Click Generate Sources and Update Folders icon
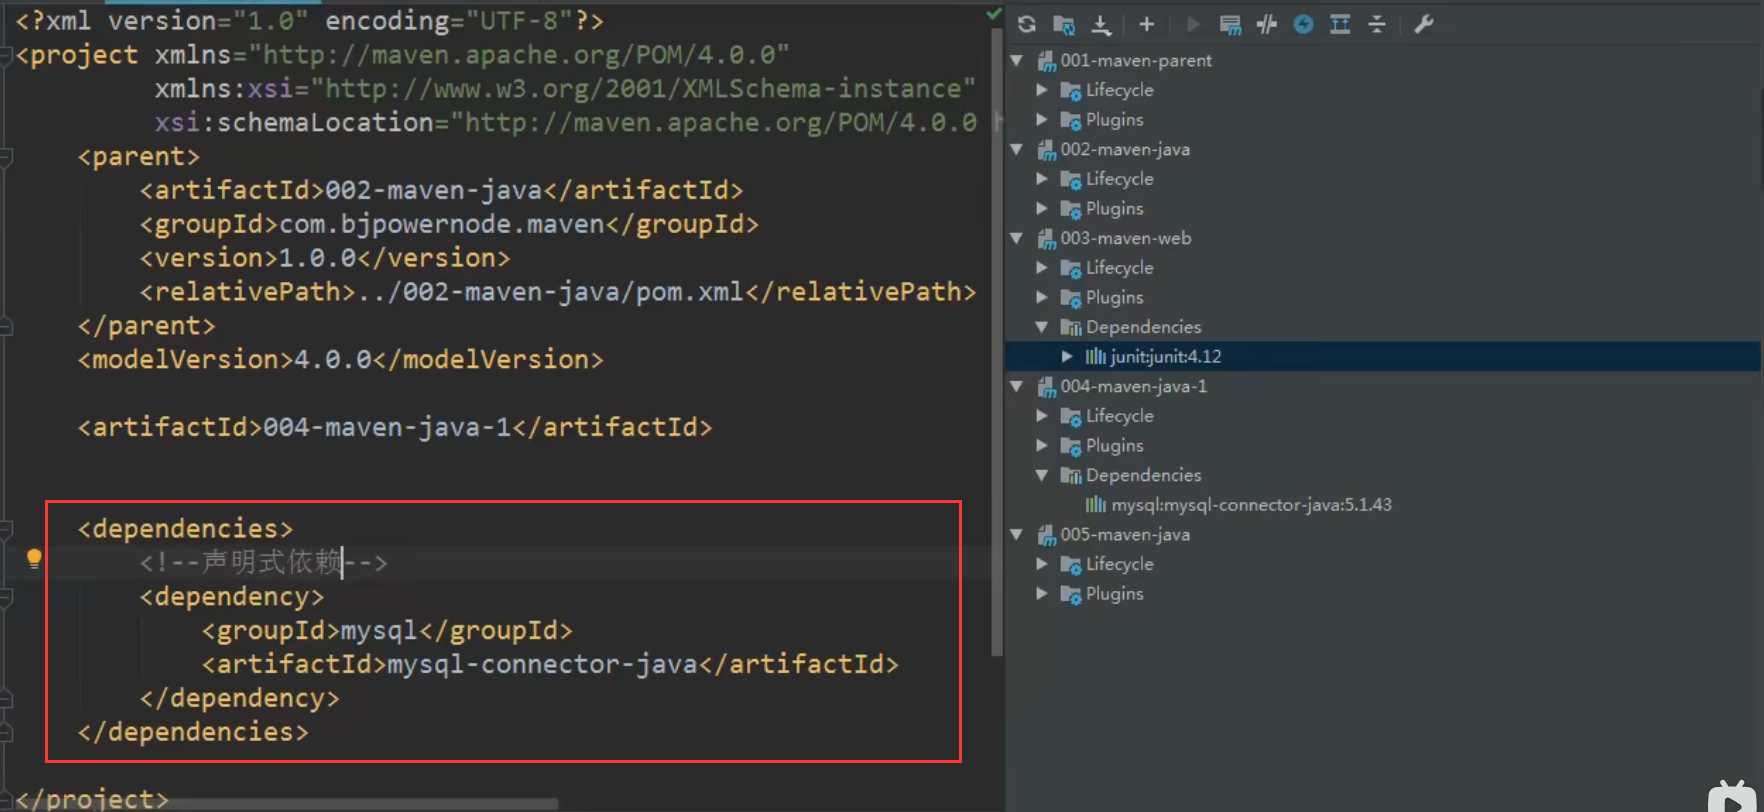 (1064, 24)
